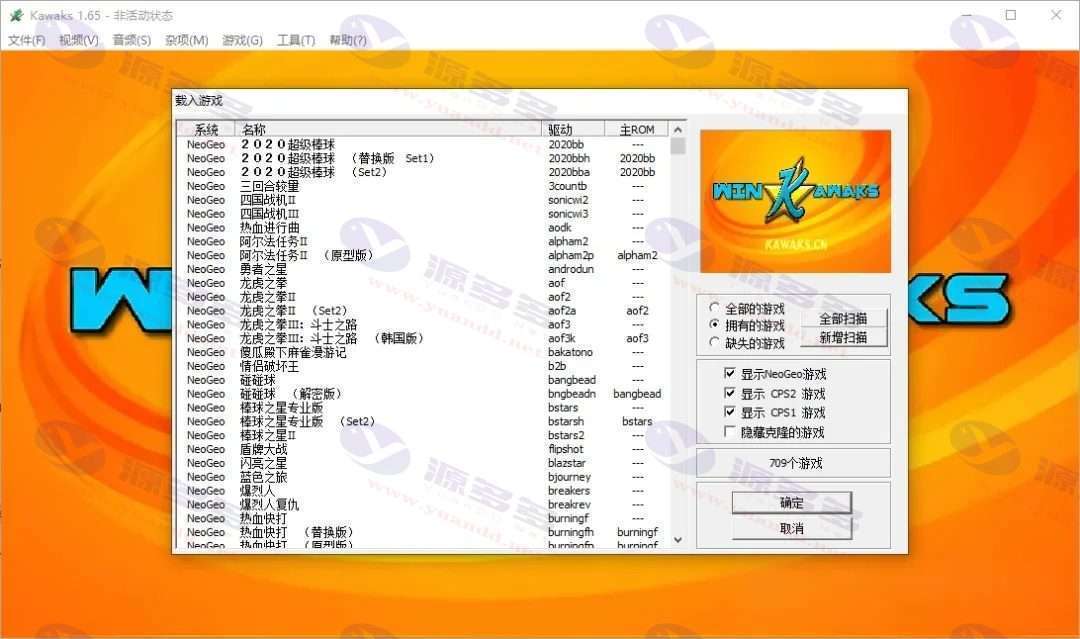
Task: Select 爆烈人复仇 game row
Action: (422, 504)
